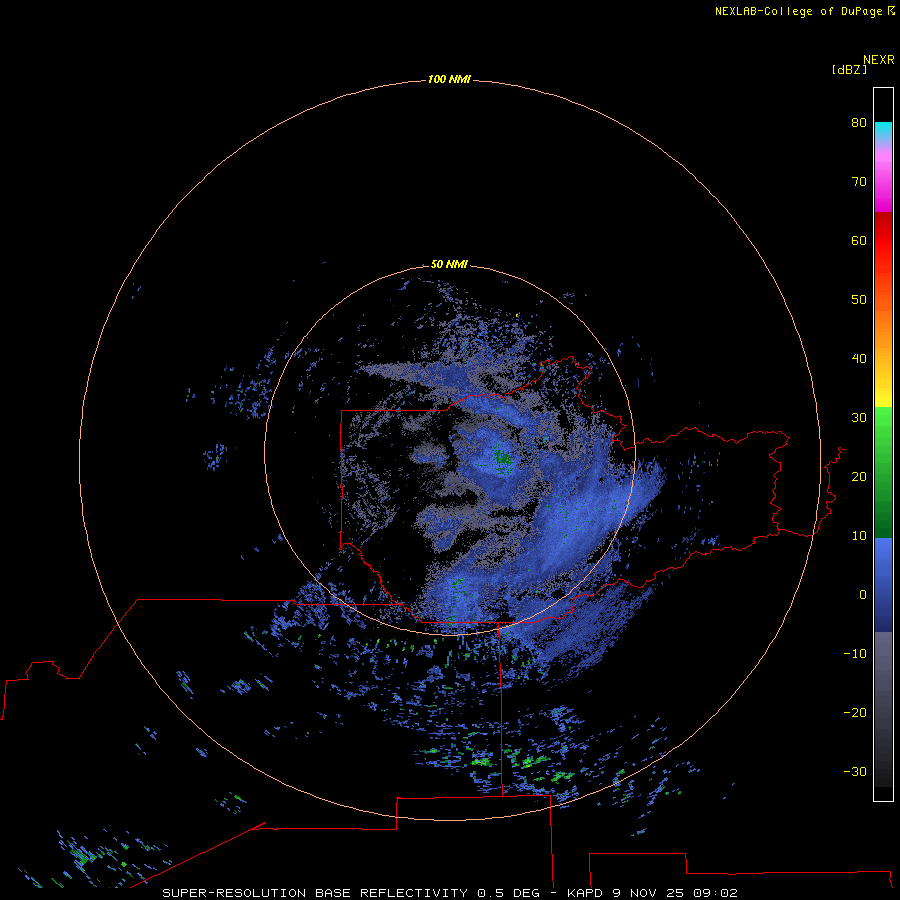Click the NEXLAB-College of DuPage text
The image size is (900, 900).
tap(798, 11)
